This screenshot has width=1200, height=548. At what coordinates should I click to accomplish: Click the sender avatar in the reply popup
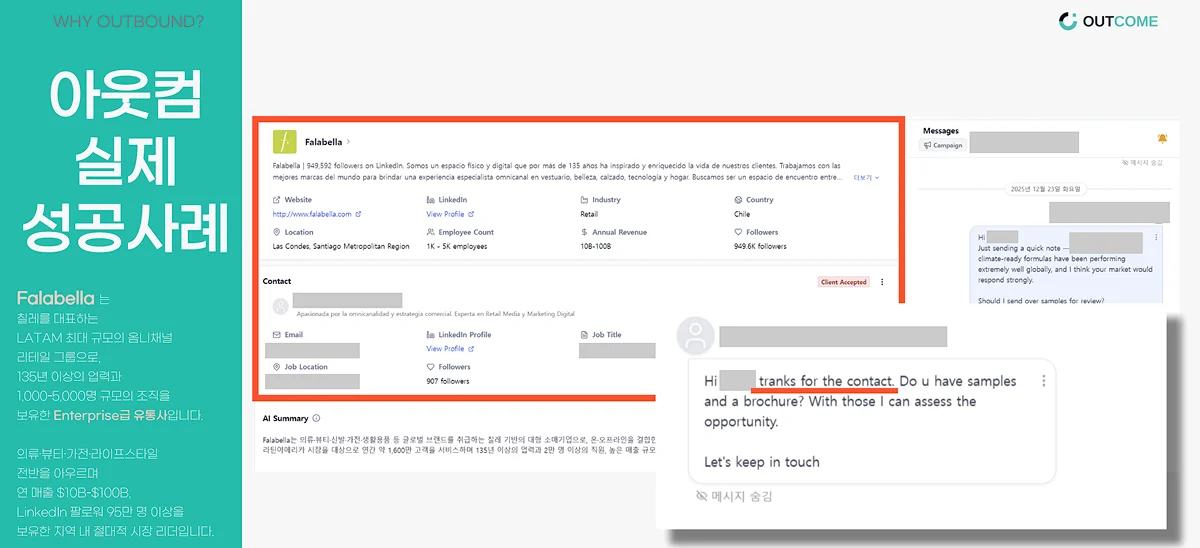click(695, 337)
